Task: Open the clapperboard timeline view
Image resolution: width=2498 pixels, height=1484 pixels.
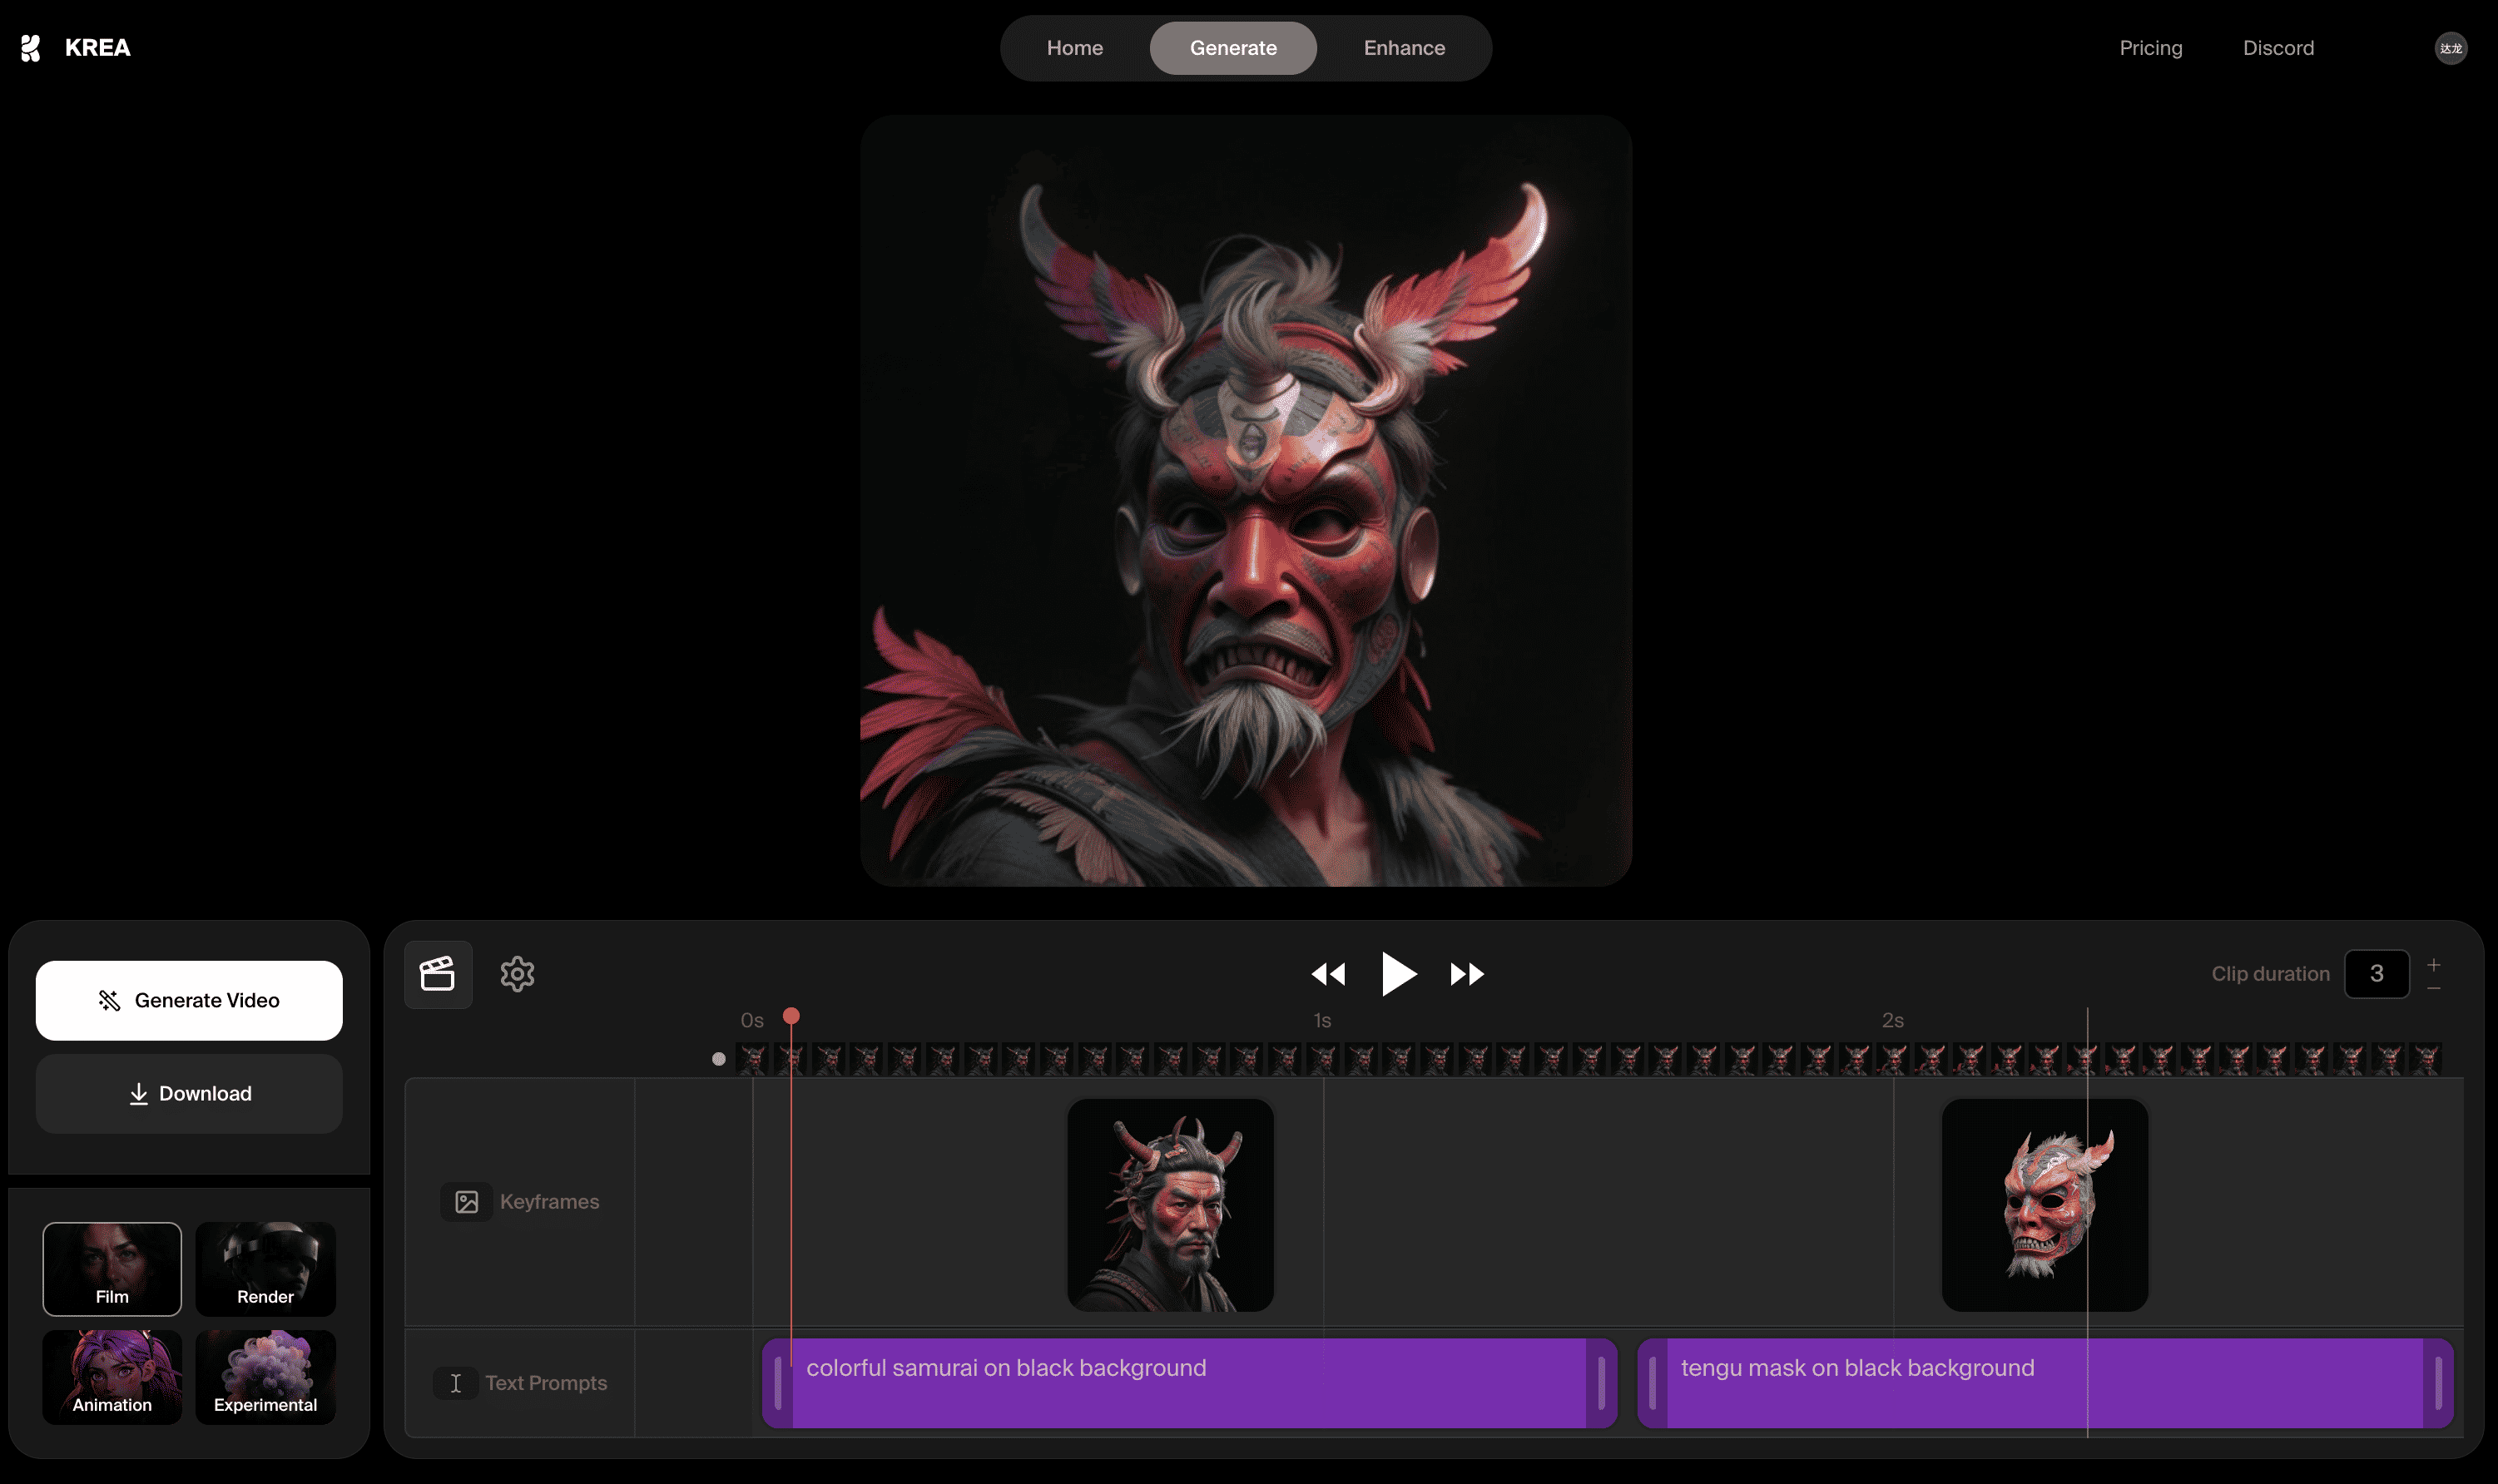Action: click(438, 973)
